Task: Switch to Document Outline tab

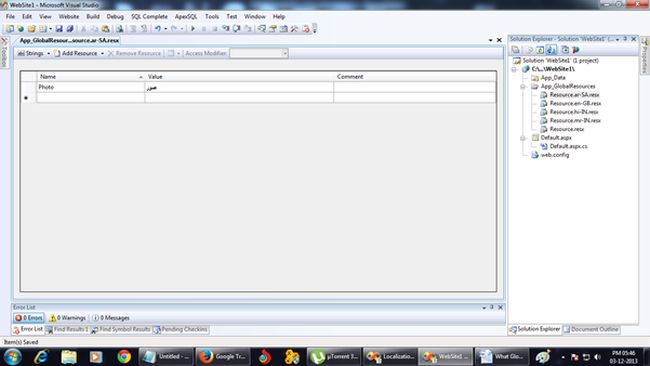Action: (x=591, y=330)
